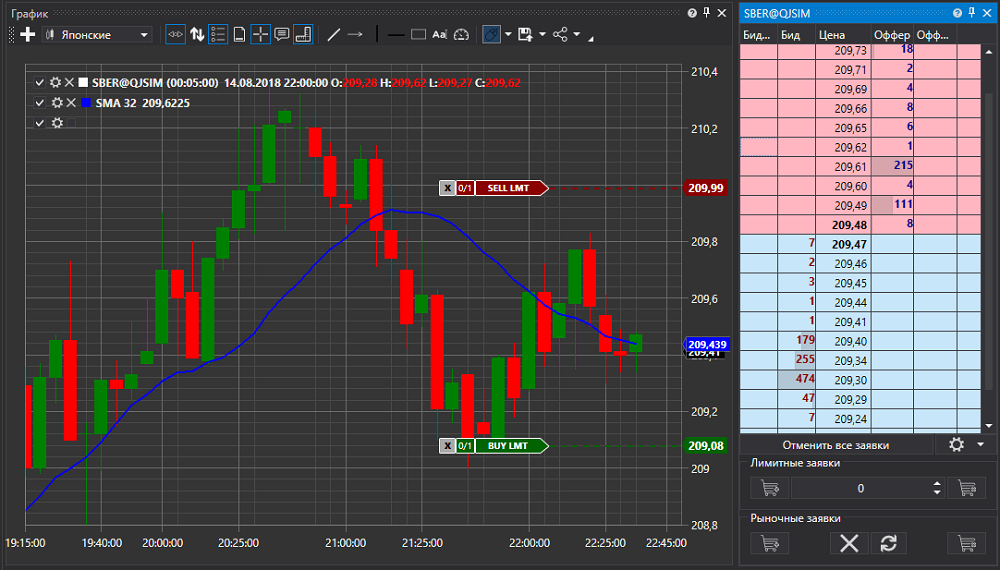
Task: Click the blue SMA 32 color swatch
Action: tap(86, 103)
